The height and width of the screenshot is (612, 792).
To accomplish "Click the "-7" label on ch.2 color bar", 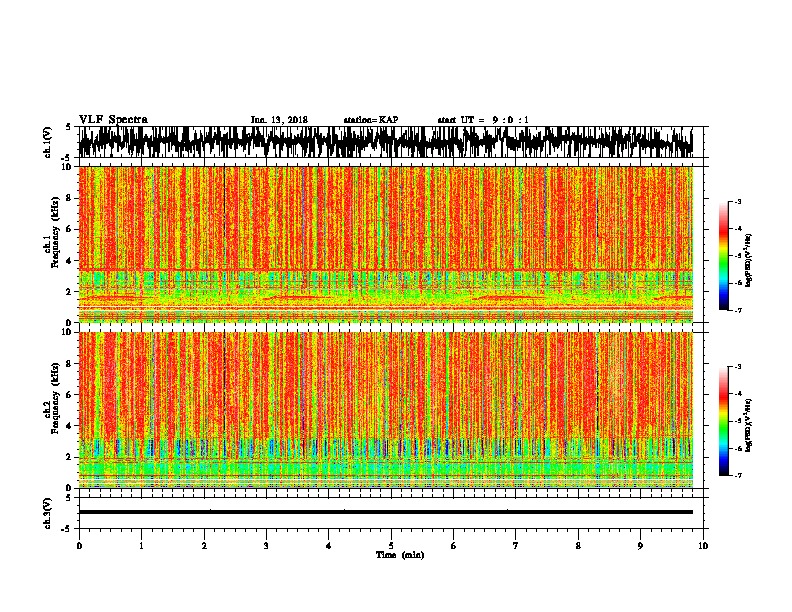I will pyautogui.click(x=738, y=475).
